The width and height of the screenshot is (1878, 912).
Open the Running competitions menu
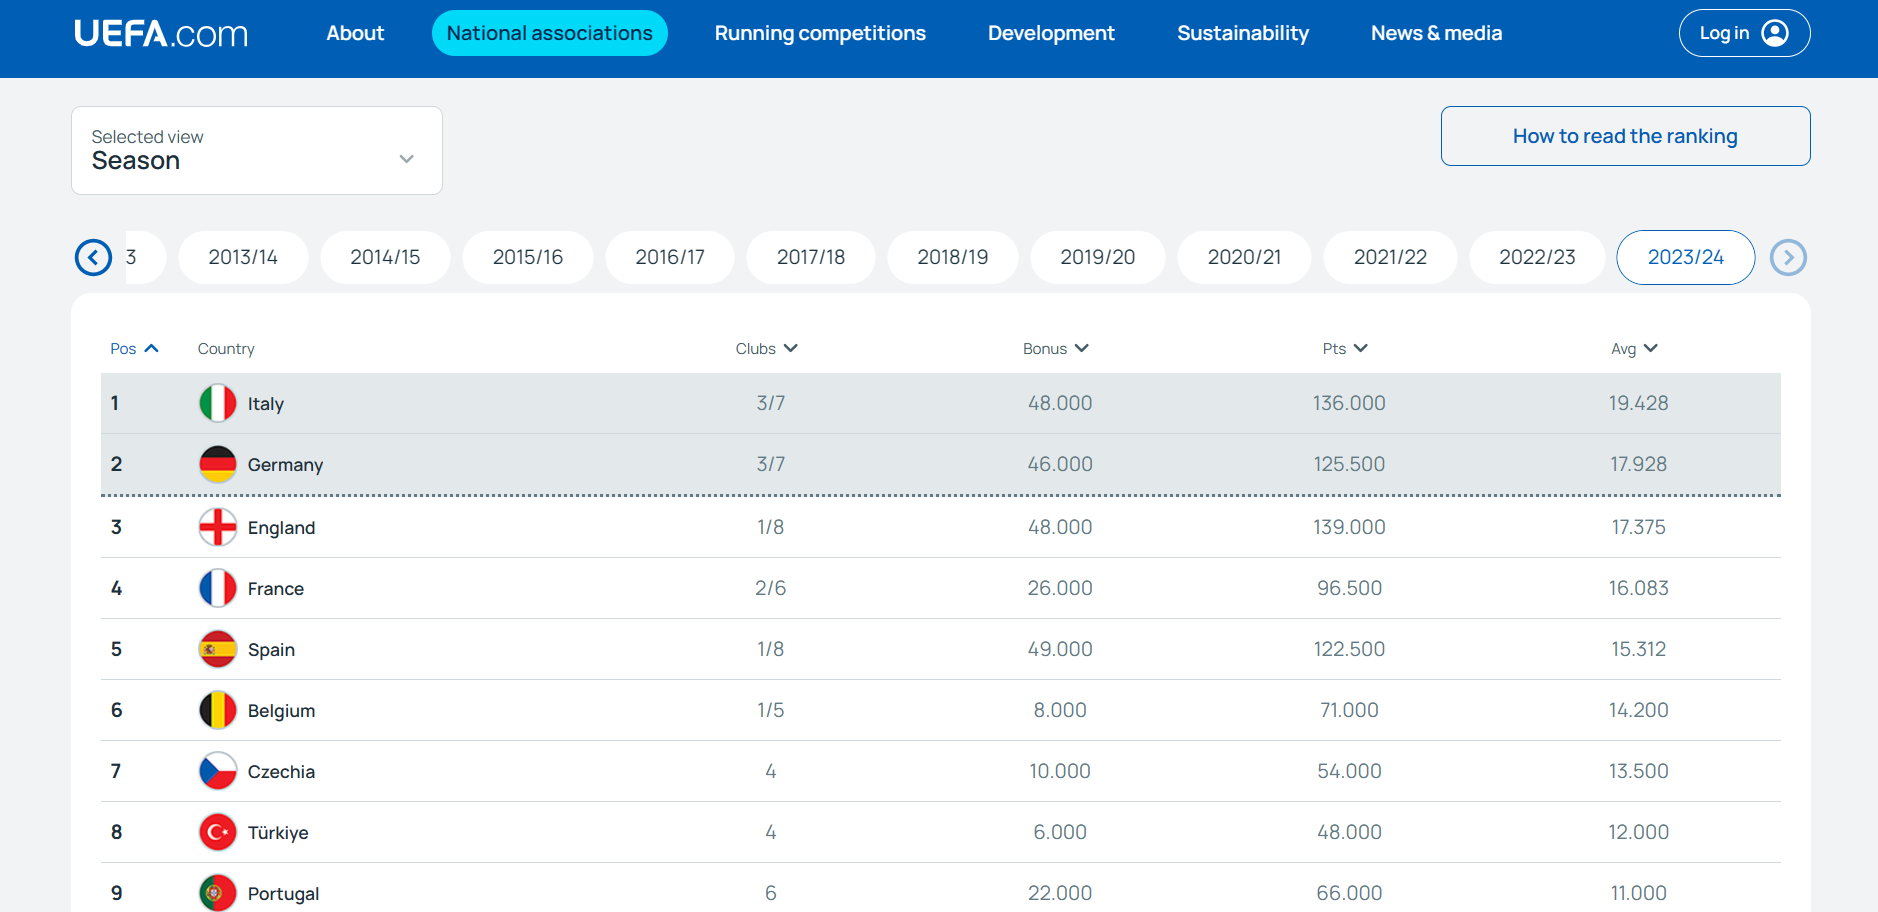click(x=820, y=34)
